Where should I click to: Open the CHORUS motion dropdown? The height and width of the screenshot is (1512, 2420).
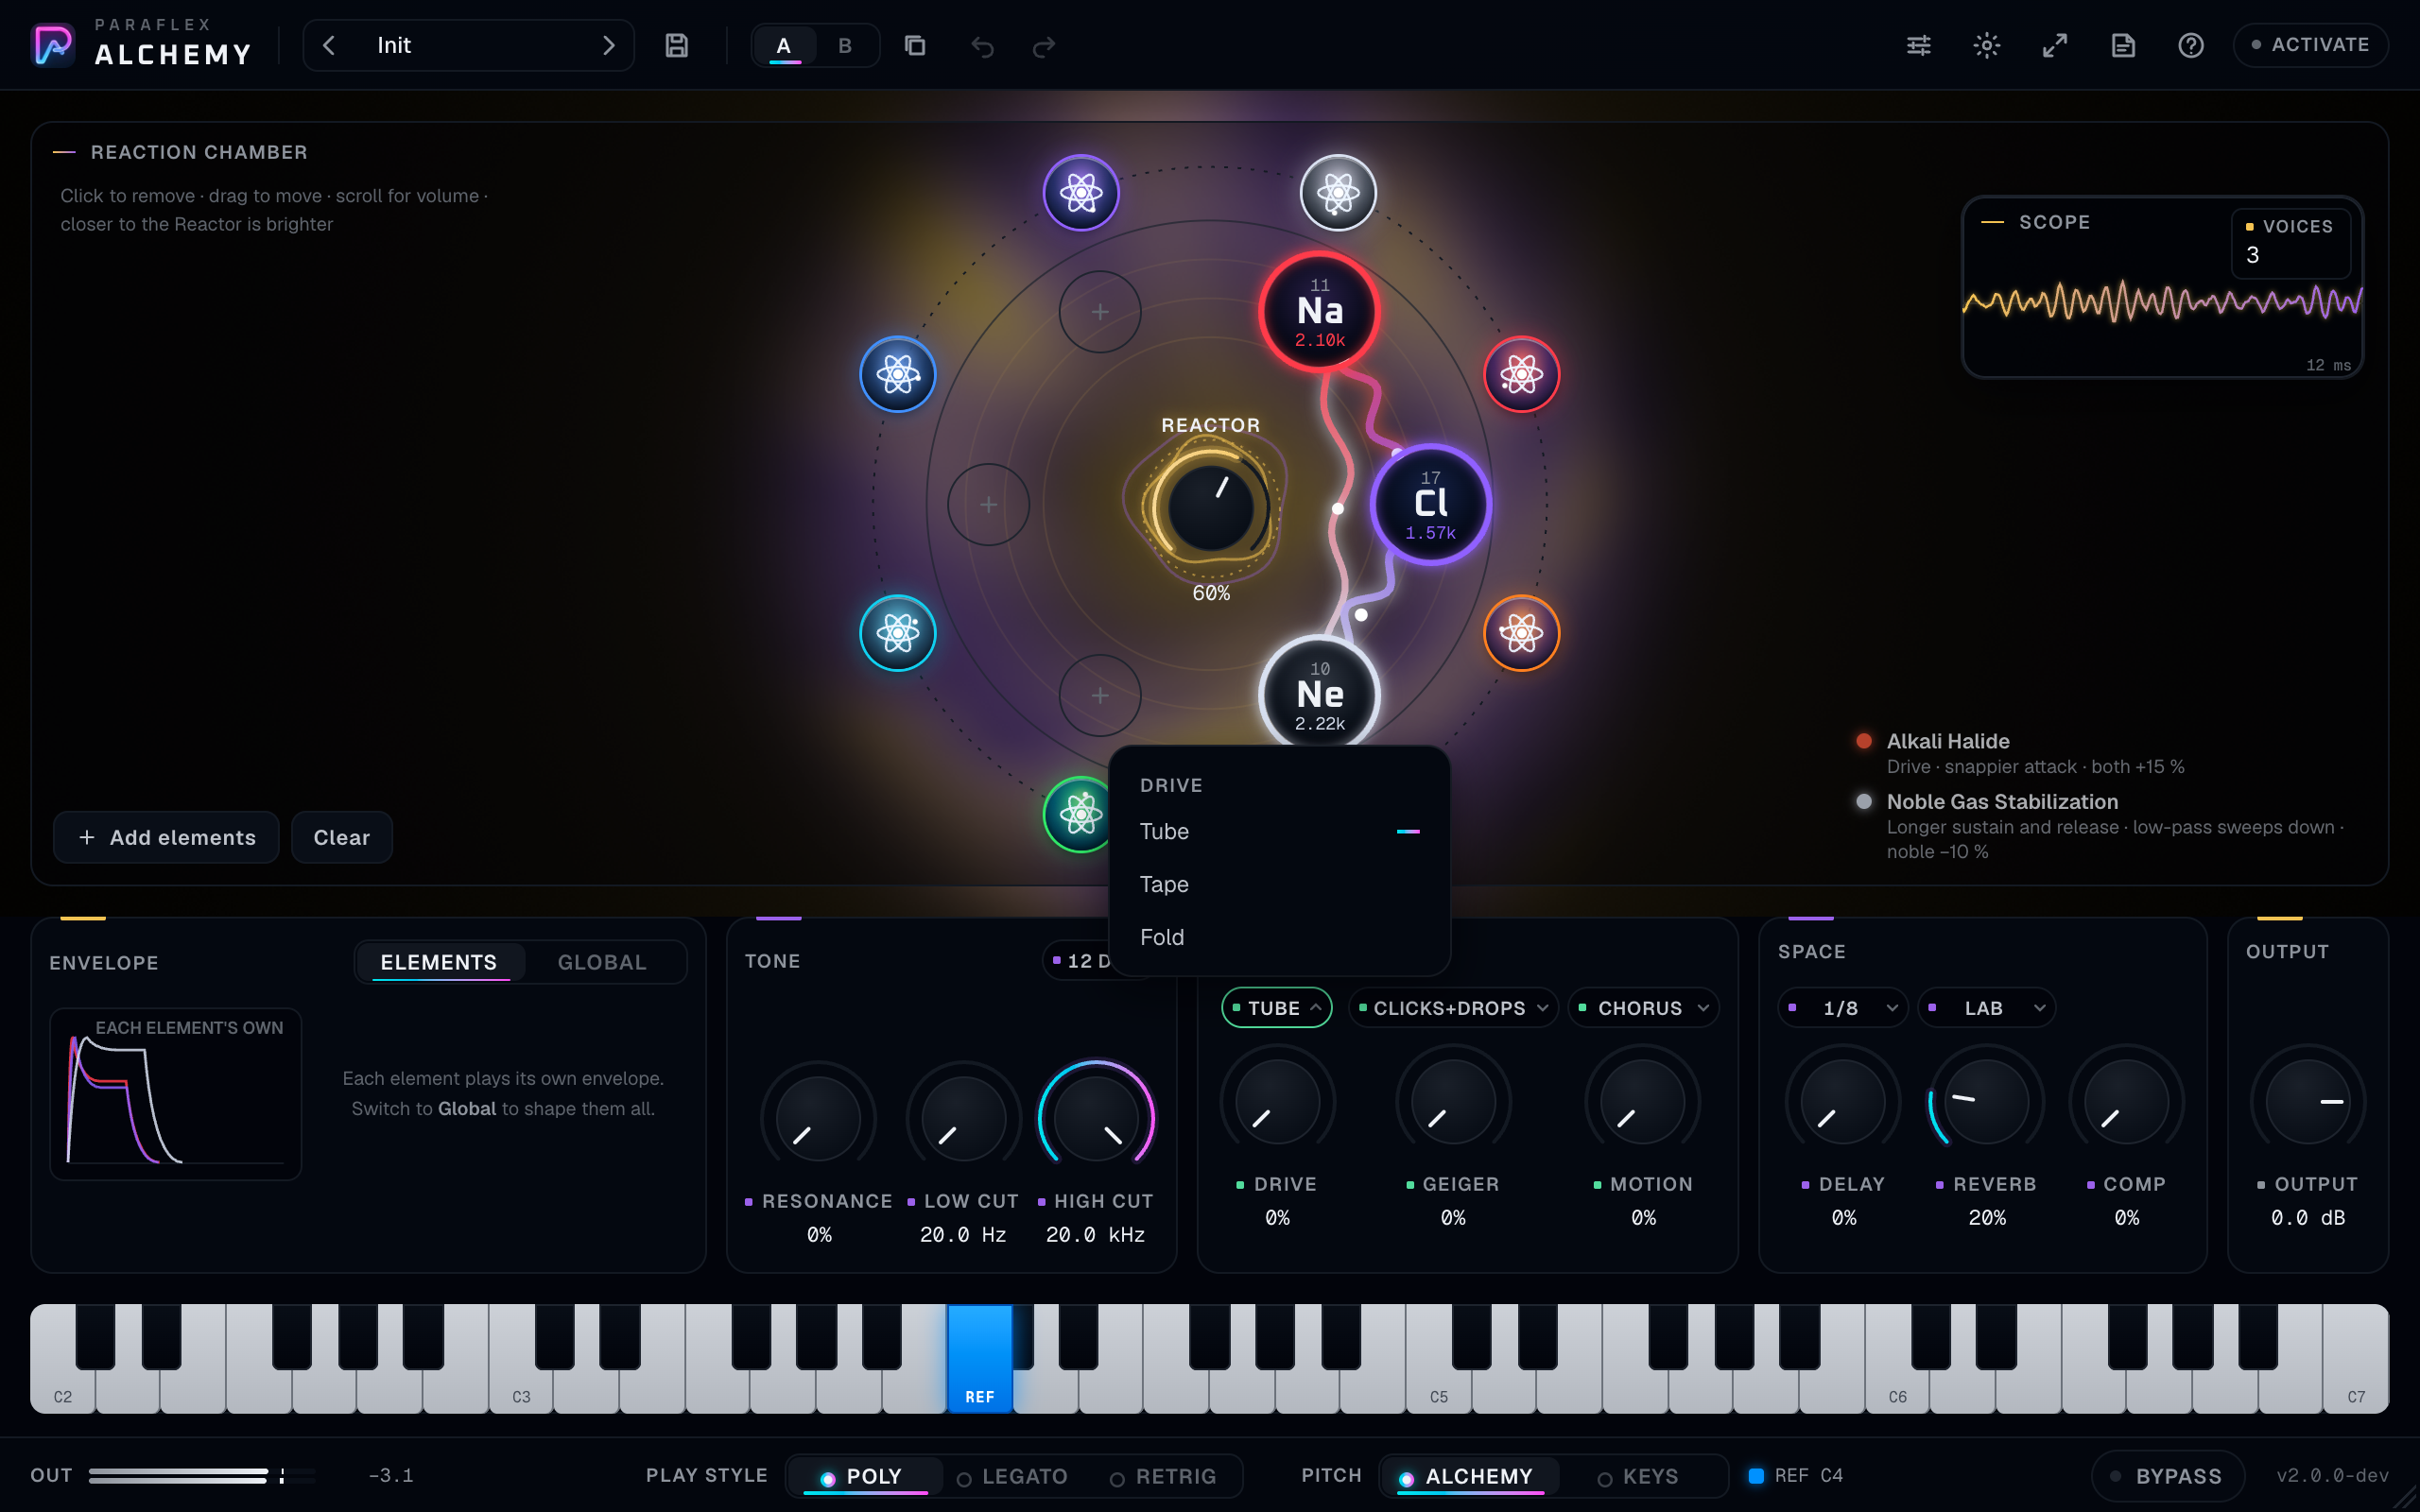tap(1643, 1008)
